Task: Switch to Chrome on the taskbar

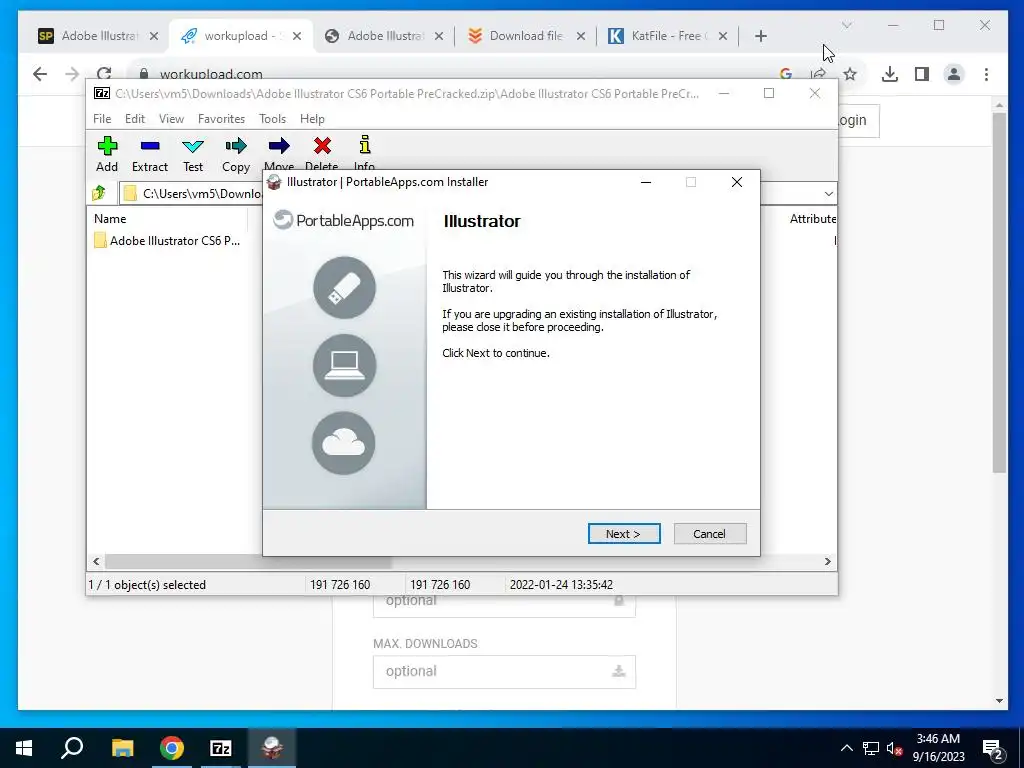Action: (172, 748)
